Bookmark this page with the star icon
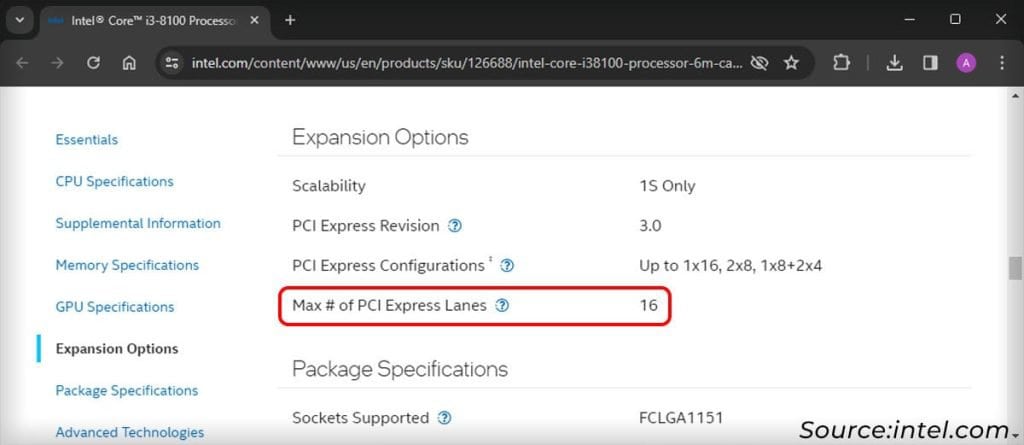1024x445 pixels. pyautogui.click(x=791, y=62)
